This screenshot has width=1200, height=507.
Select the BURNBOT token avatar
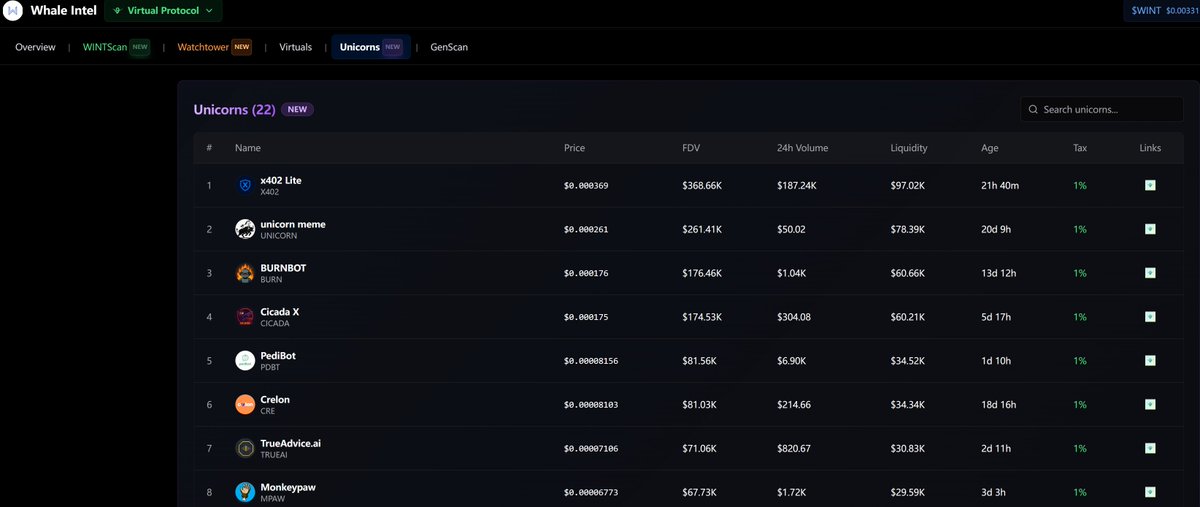click(245, 273)
